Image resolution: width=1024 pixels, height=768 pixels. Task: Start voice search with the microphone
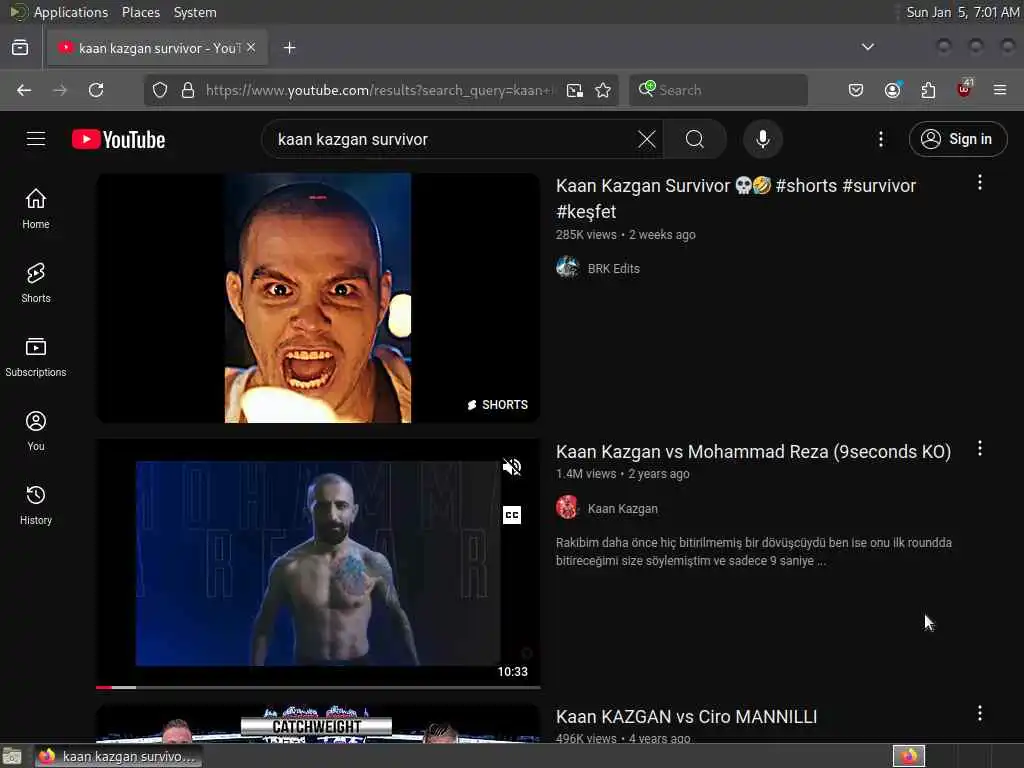click(762, 139)
